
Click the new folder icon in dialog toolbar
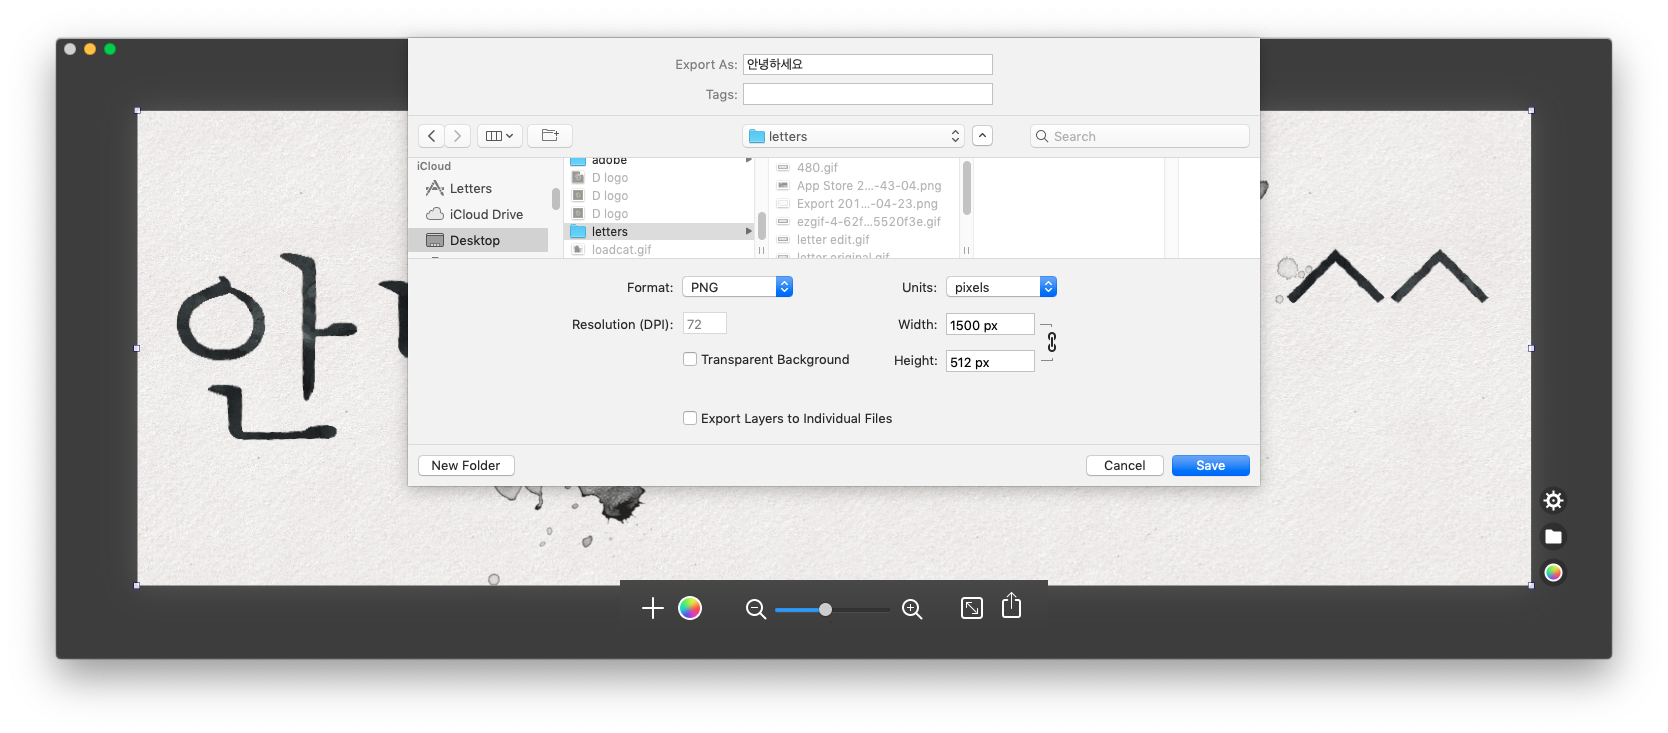click(550, 136)
